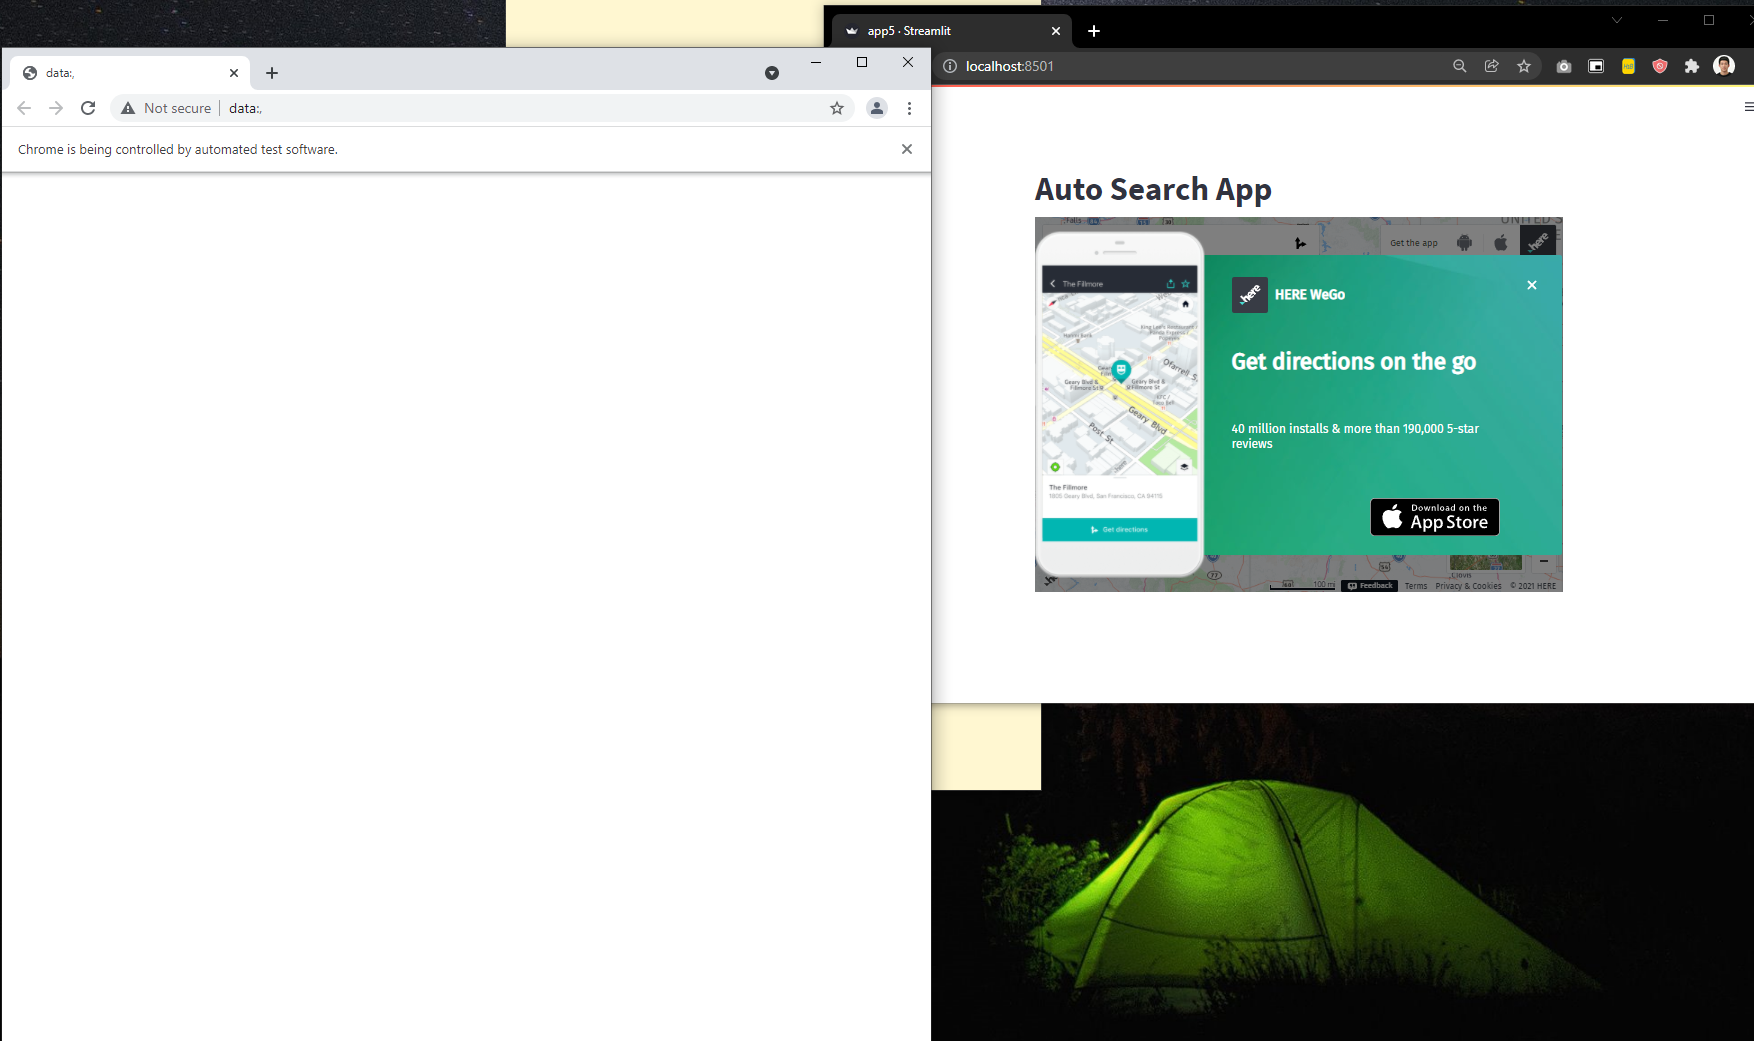This screenshot has width=1754, height=1041.
Task: Click the Feedback button on the map footer
Action: [1370, 586]
